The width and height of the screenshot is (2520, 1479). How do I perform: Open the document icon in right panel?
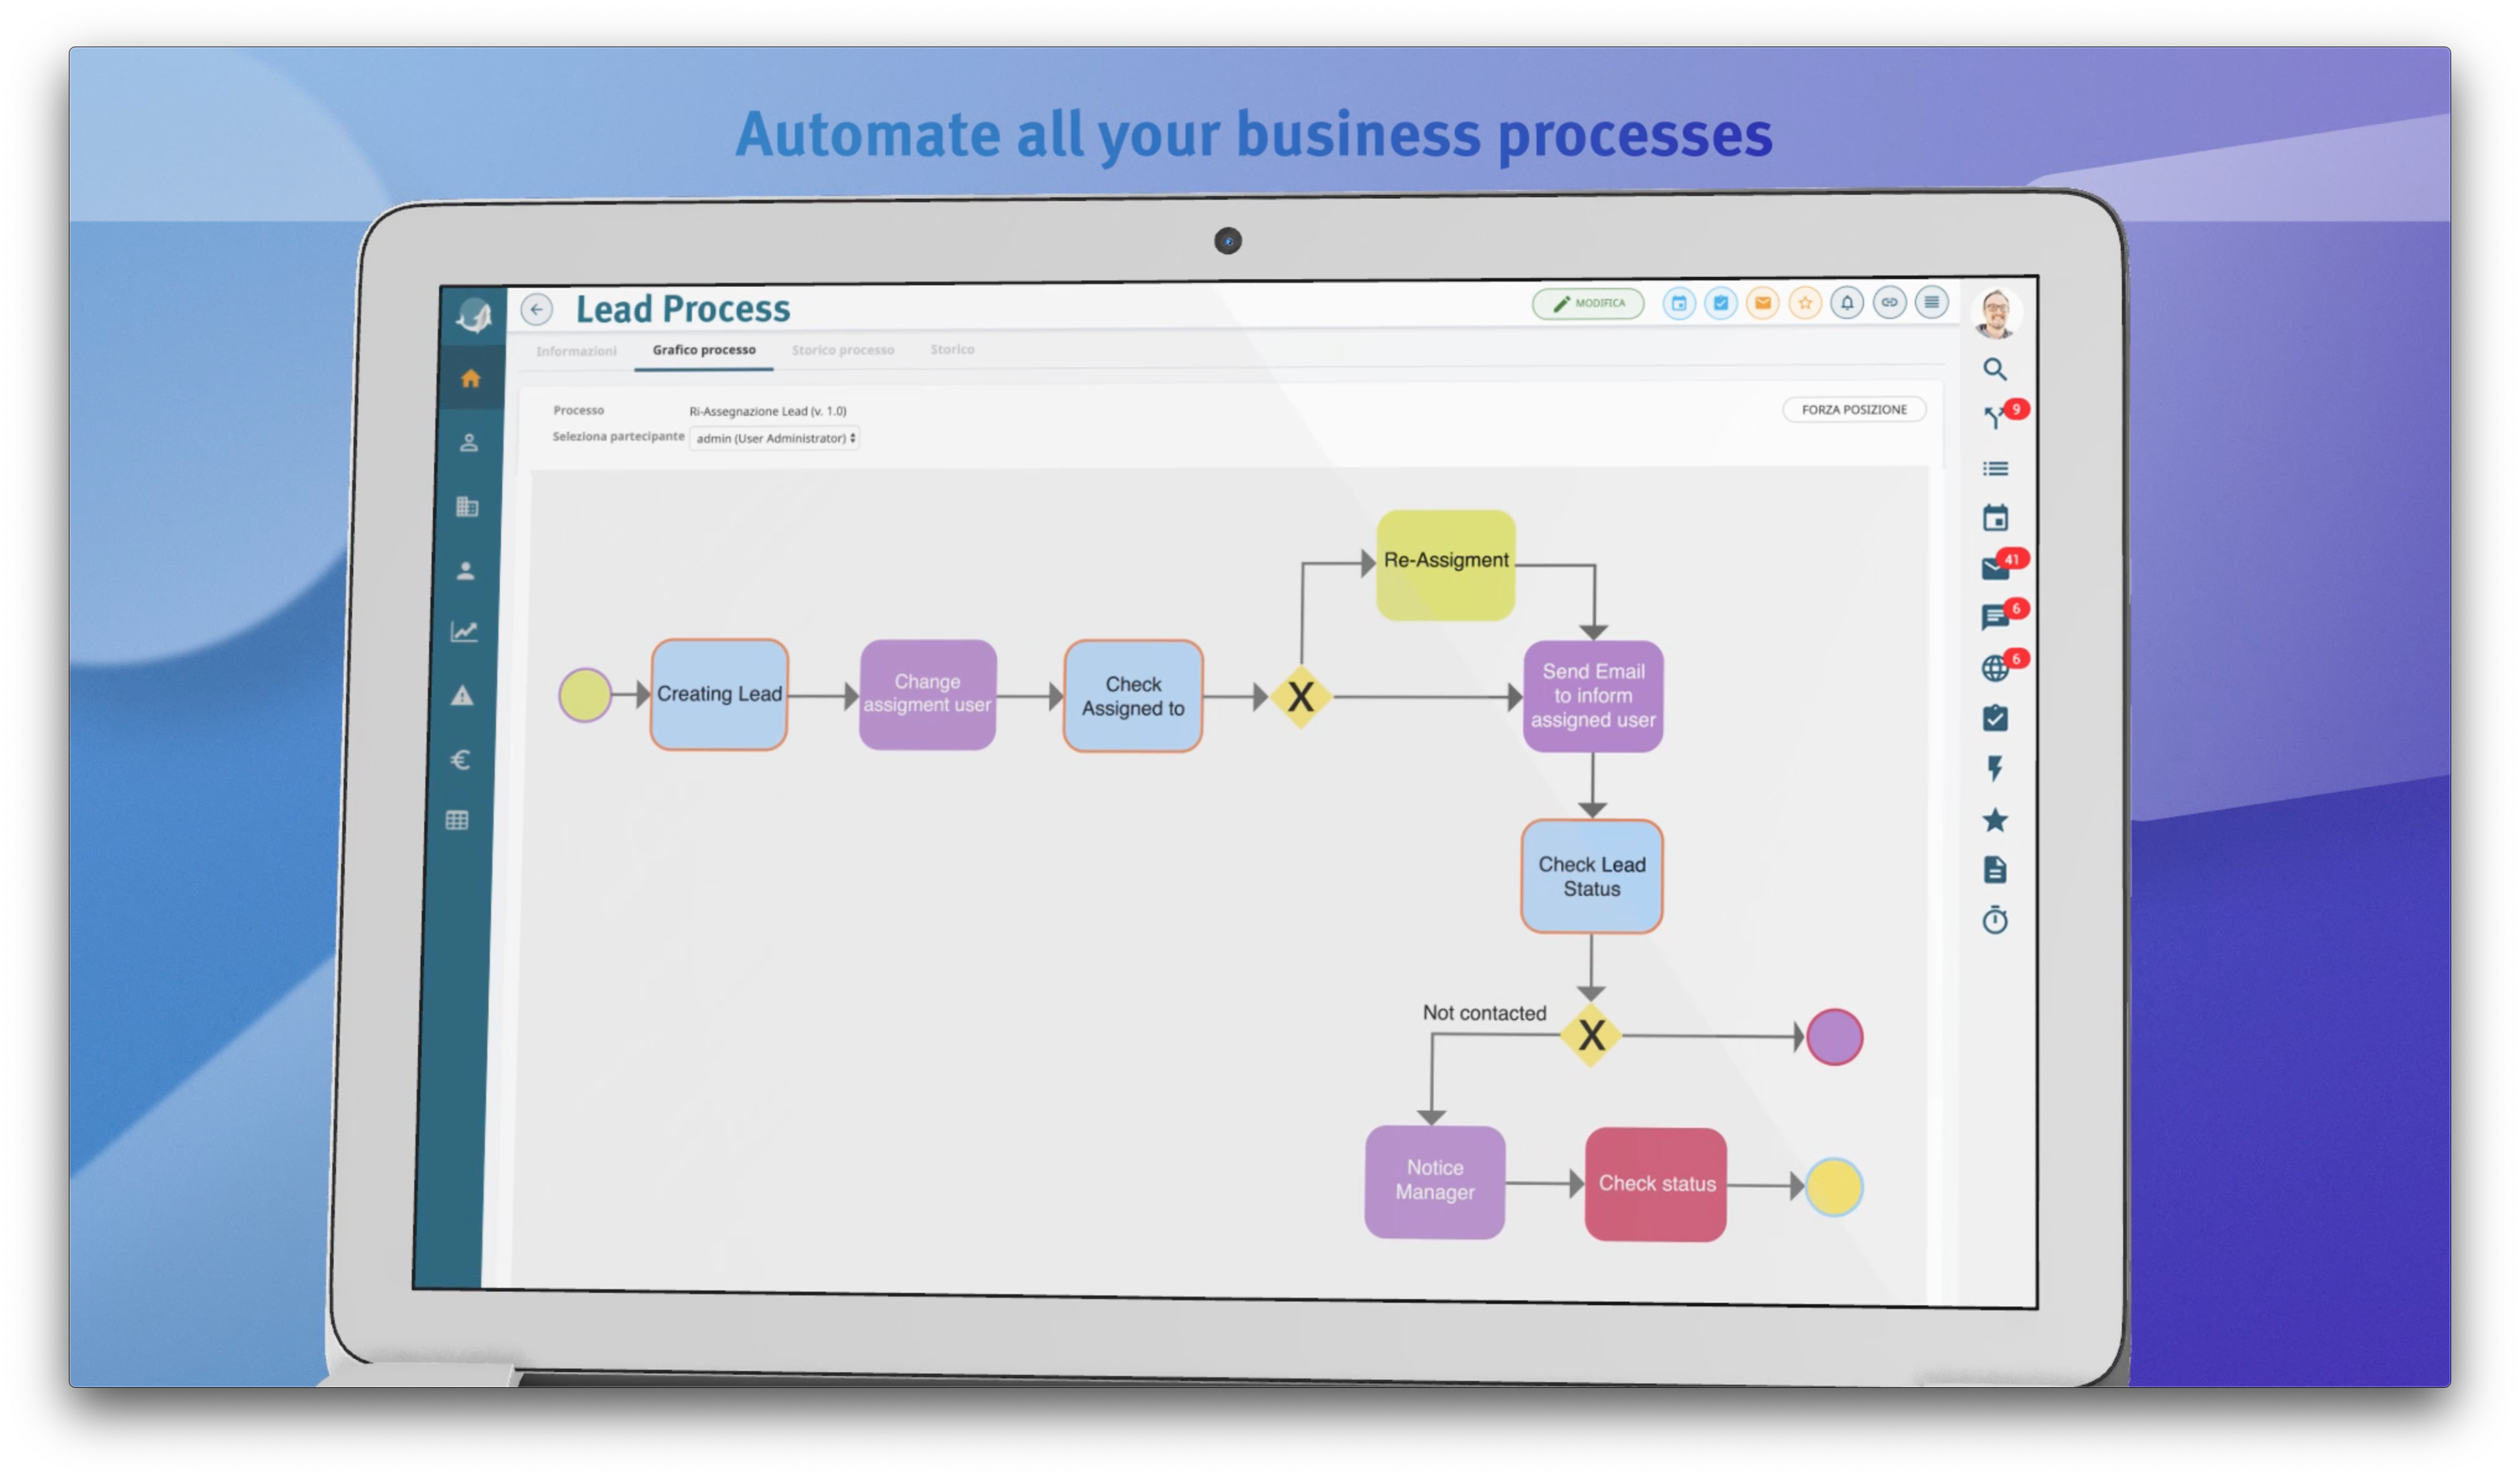(1995, 870)
